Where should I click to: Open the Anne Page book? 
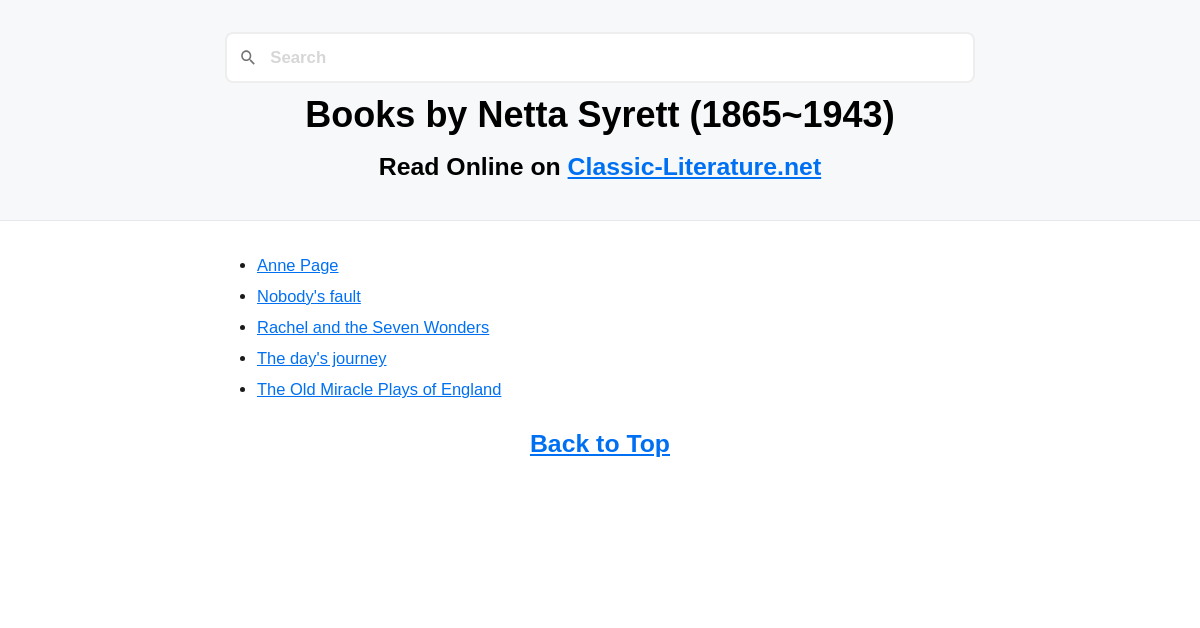(297, 265)
